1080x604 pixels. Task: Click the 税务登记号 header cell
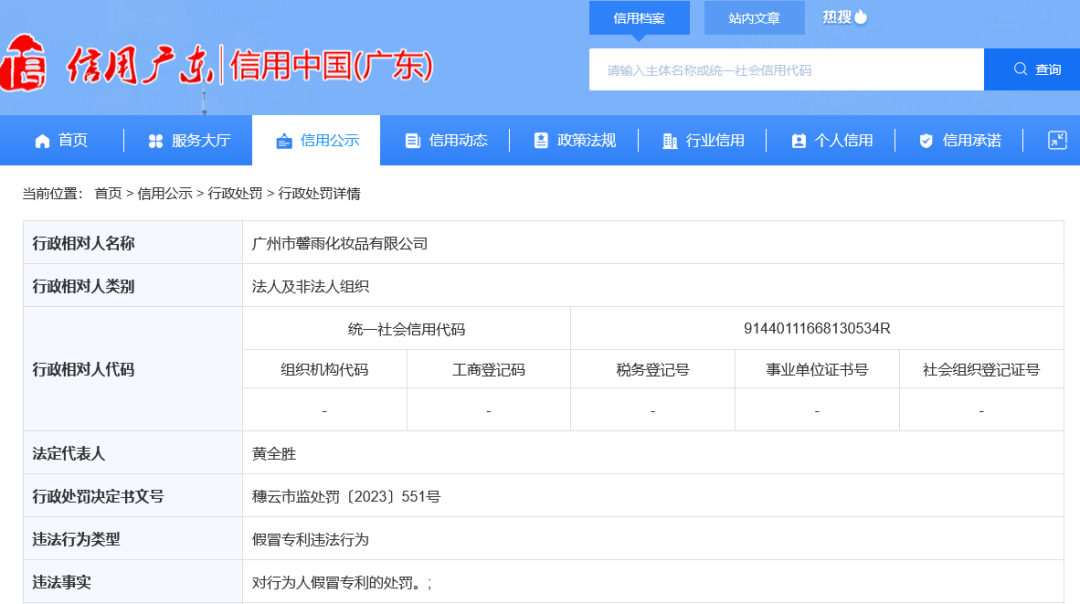pyautogui.click(x=653, y=370)
